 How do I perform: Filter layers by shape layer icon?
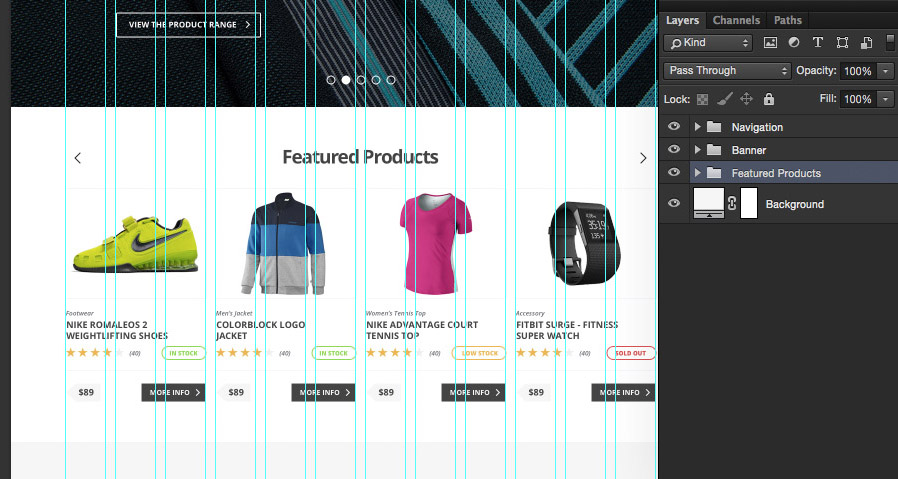842,42
